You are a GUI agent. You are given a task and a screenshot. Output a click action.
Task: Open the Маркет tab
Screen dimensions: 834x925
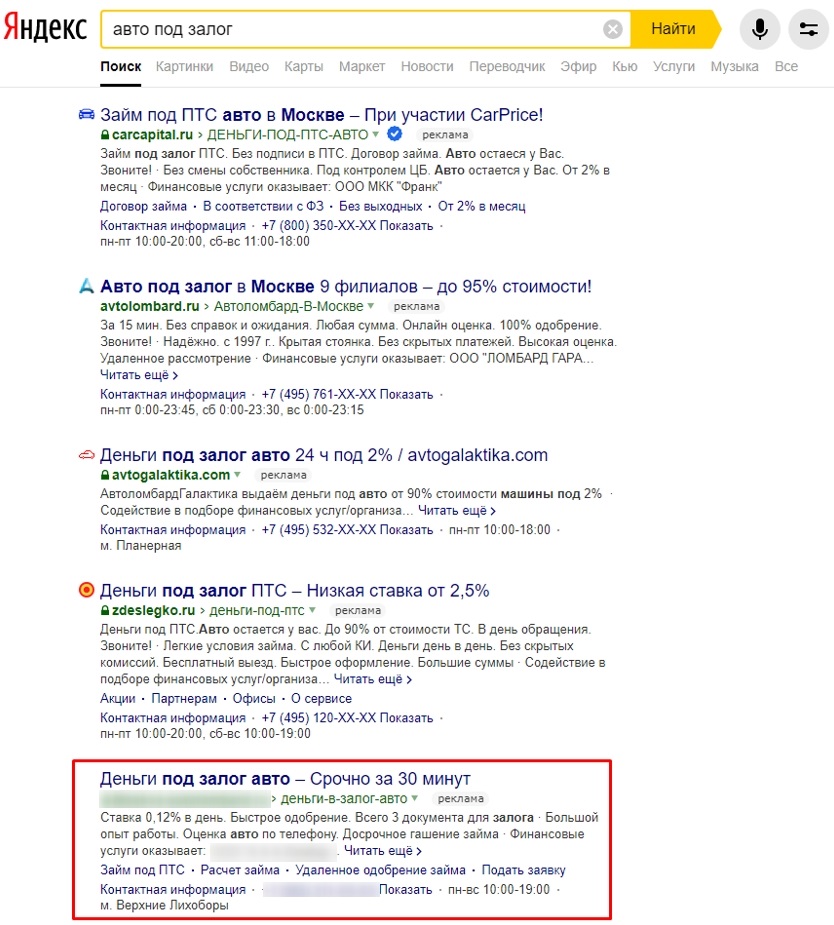point(362,67)
